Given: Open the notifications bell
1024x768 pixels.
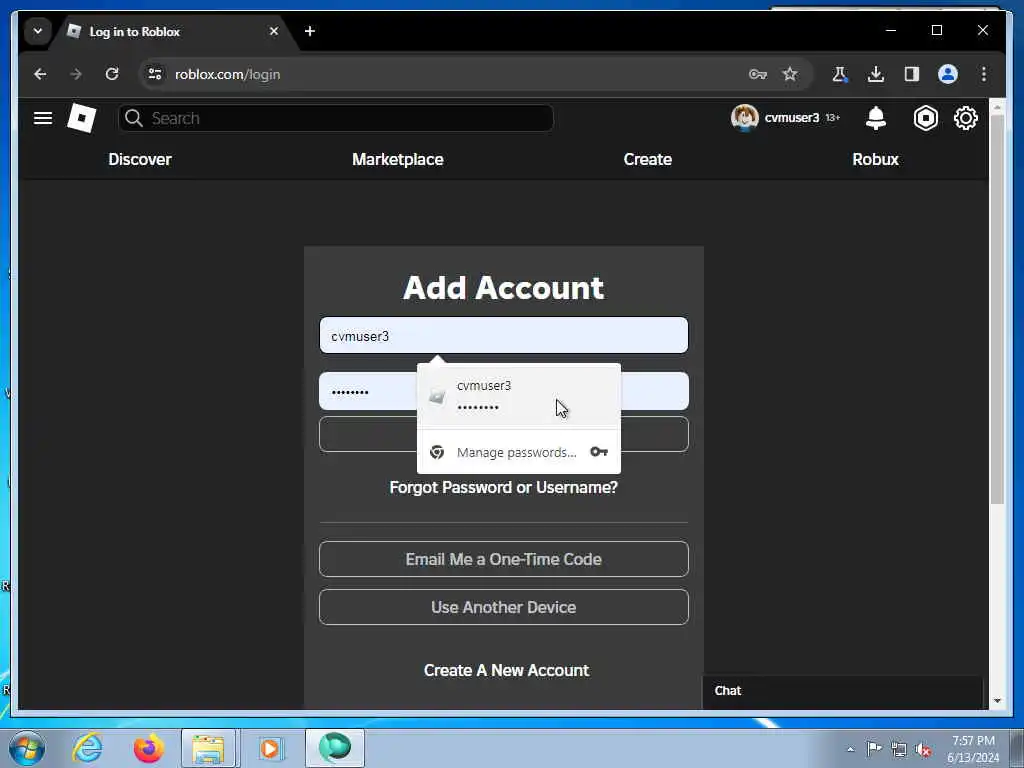Looking at the screenshot, I should [876, 118].
